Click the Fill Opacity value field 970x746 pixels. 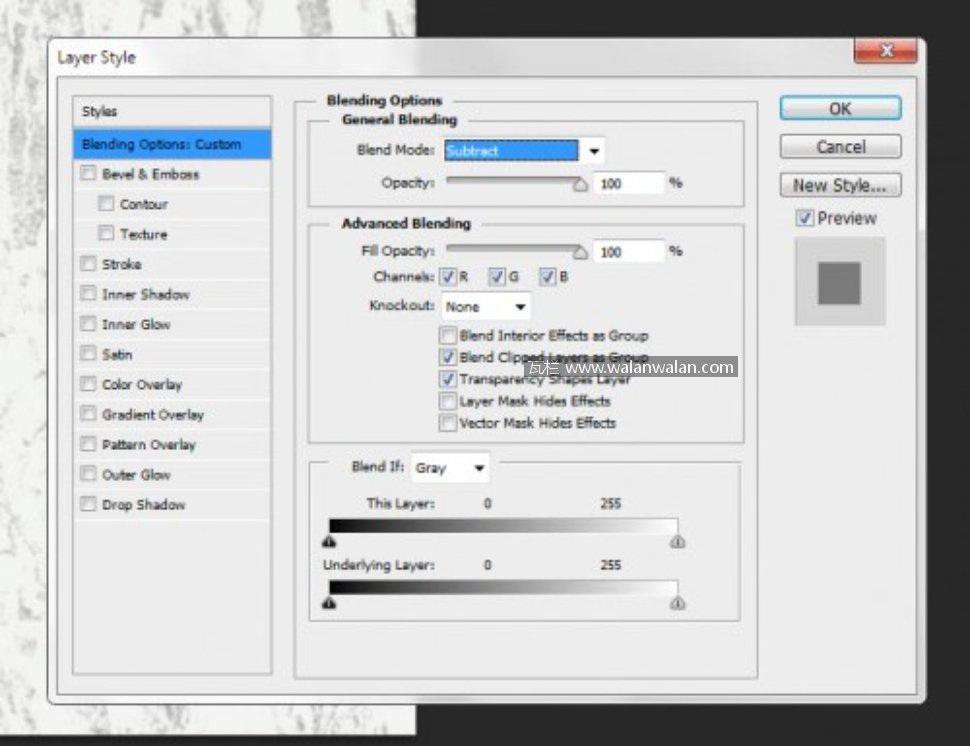tap(628, 252)
